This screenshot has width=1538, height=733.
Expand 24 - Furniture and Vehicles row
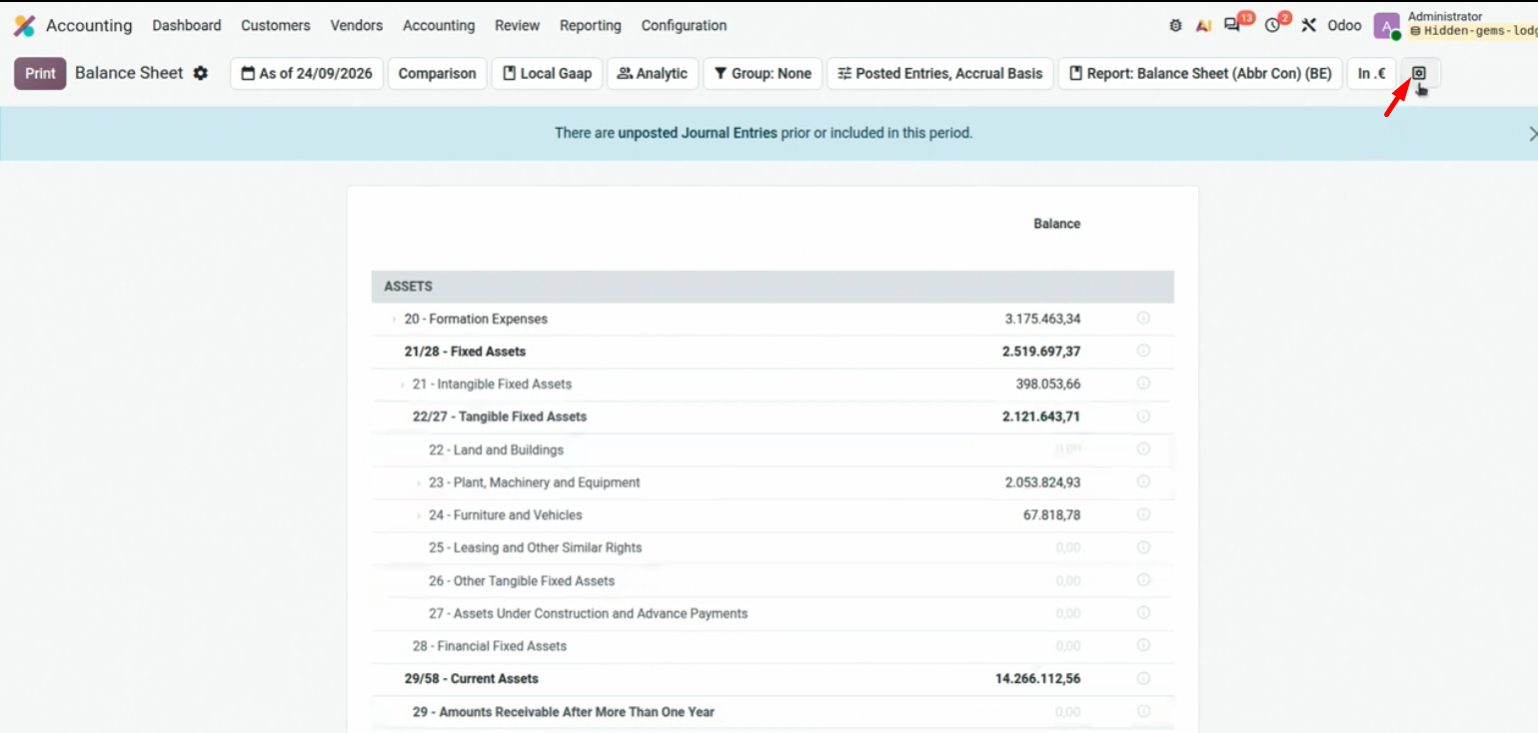coord(418,516)
